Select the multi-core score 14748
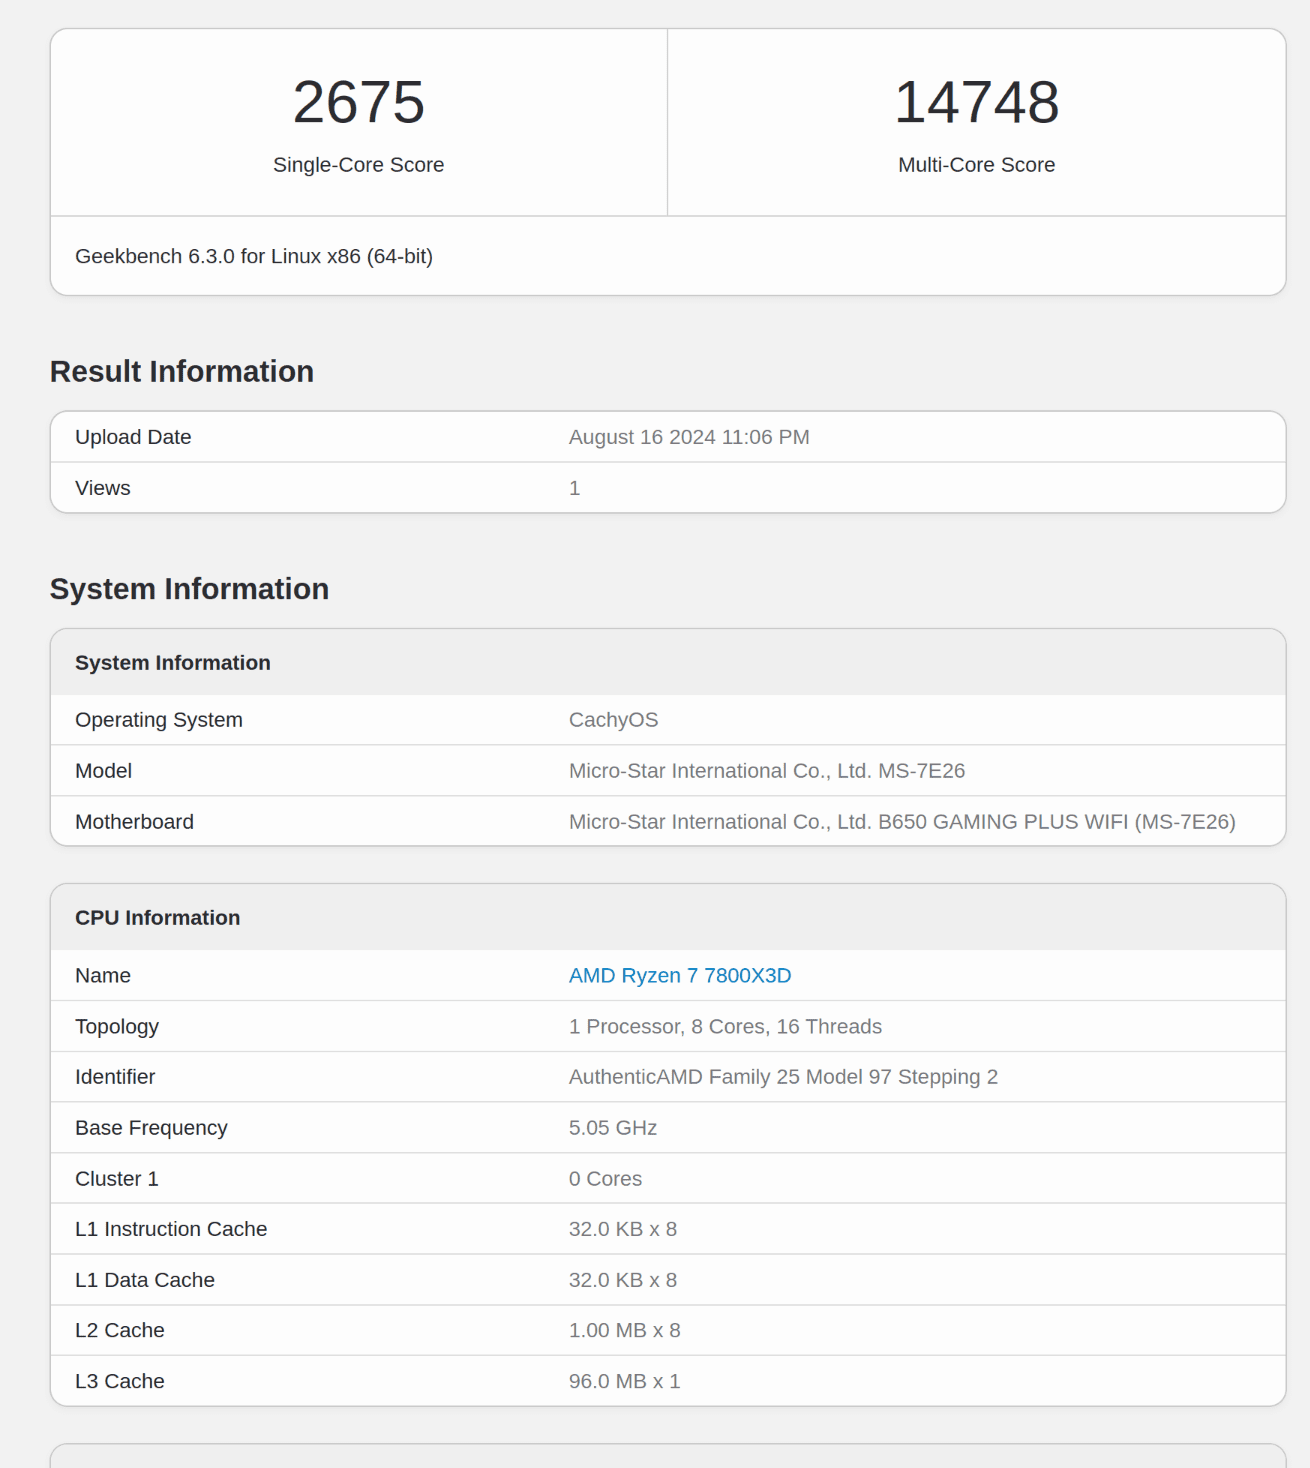Screen dimensions: 1310x1468 tap(977, 102)
